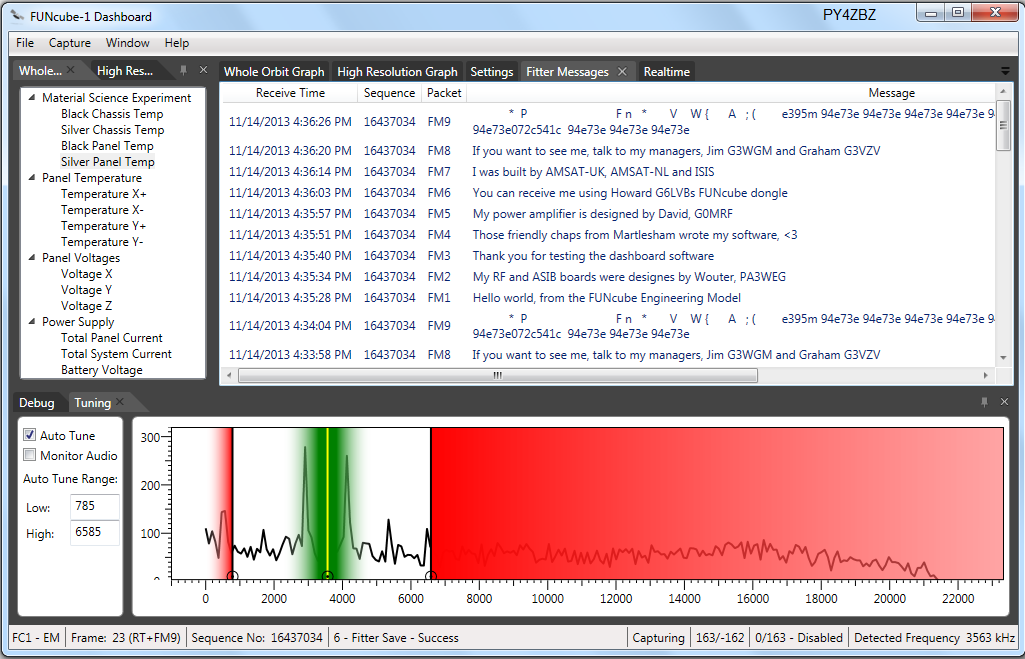Enable the Monitor Audio checkbox
The width and height of the screenshot is (1025, 659).
[x=29, y=455]
